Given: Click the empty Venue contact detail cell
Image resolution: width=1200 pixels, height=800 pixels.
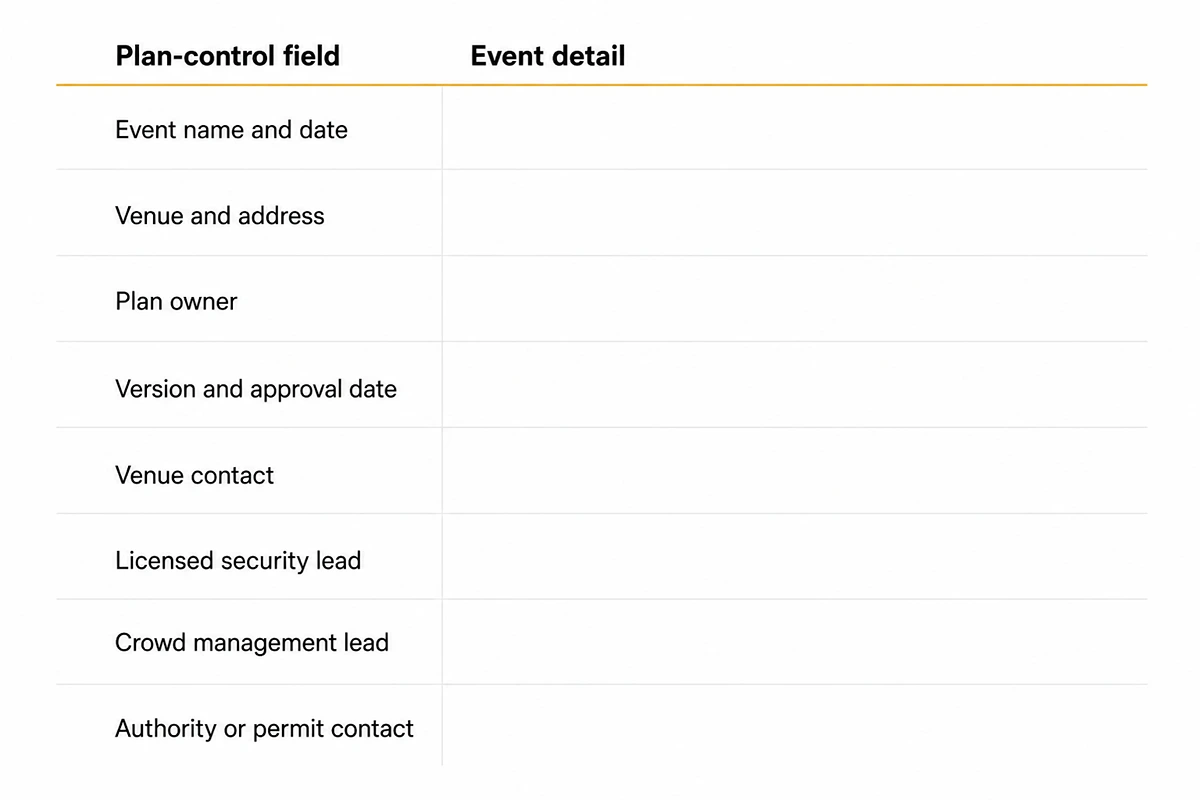Looking at the screenshot, I should tap(795, 471).
